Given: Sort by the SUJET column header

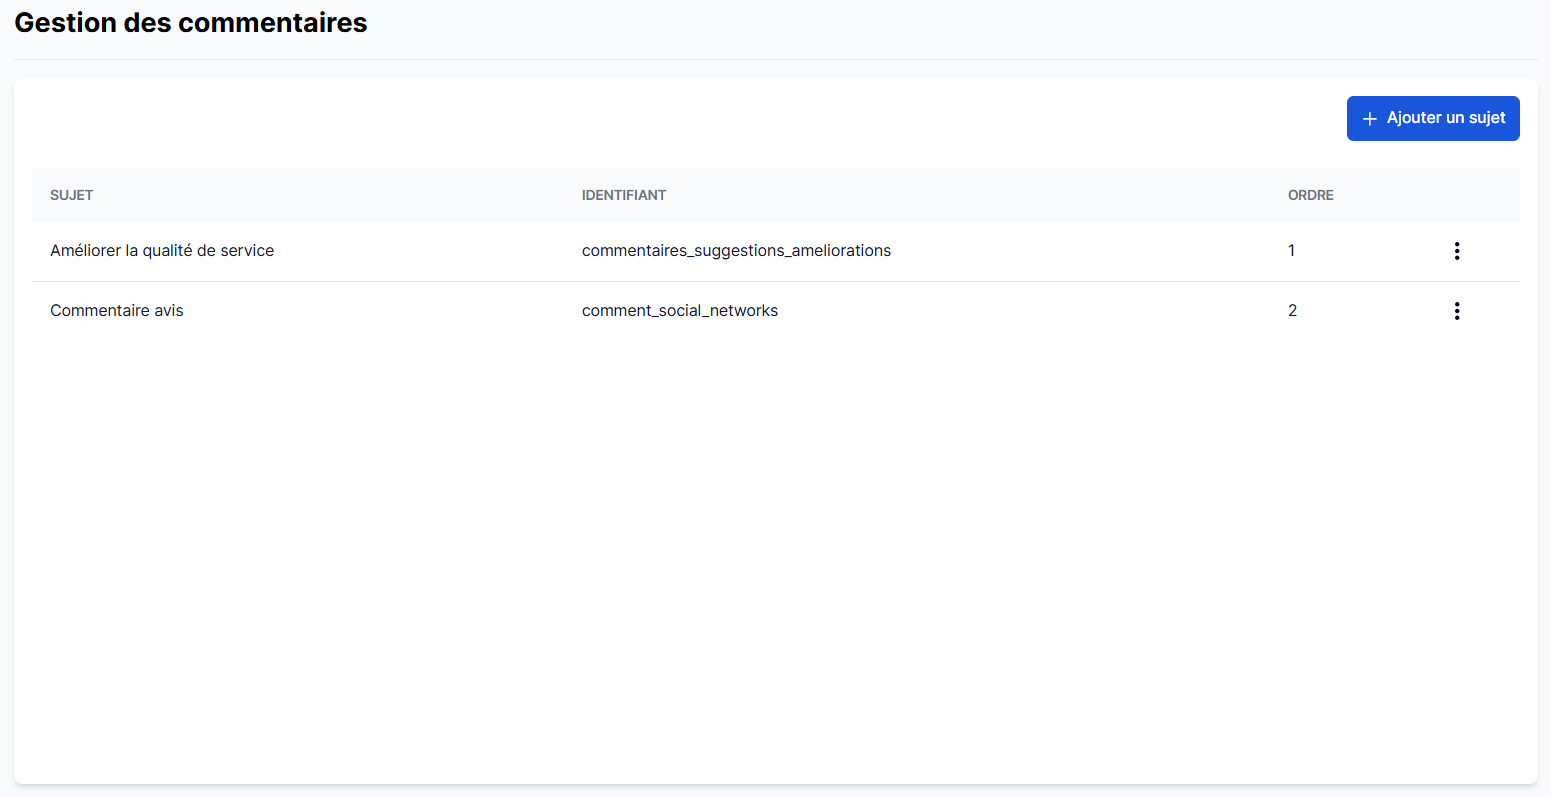Looking at the screenshot, I should click(71, 195).
